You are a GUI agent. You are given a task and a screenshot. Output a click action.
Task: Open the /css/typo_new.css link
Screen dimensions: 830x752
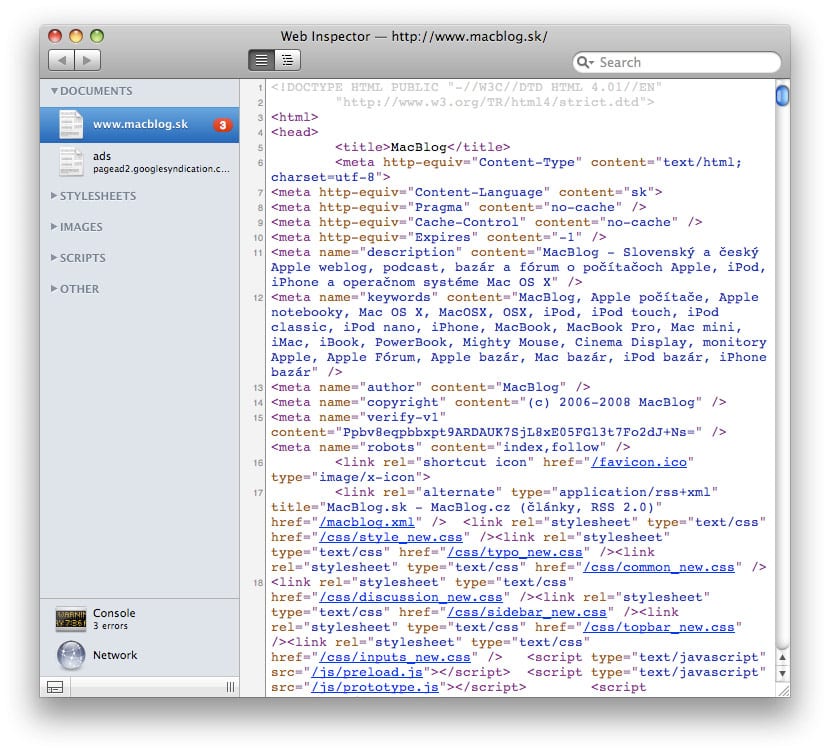point(515,552)
